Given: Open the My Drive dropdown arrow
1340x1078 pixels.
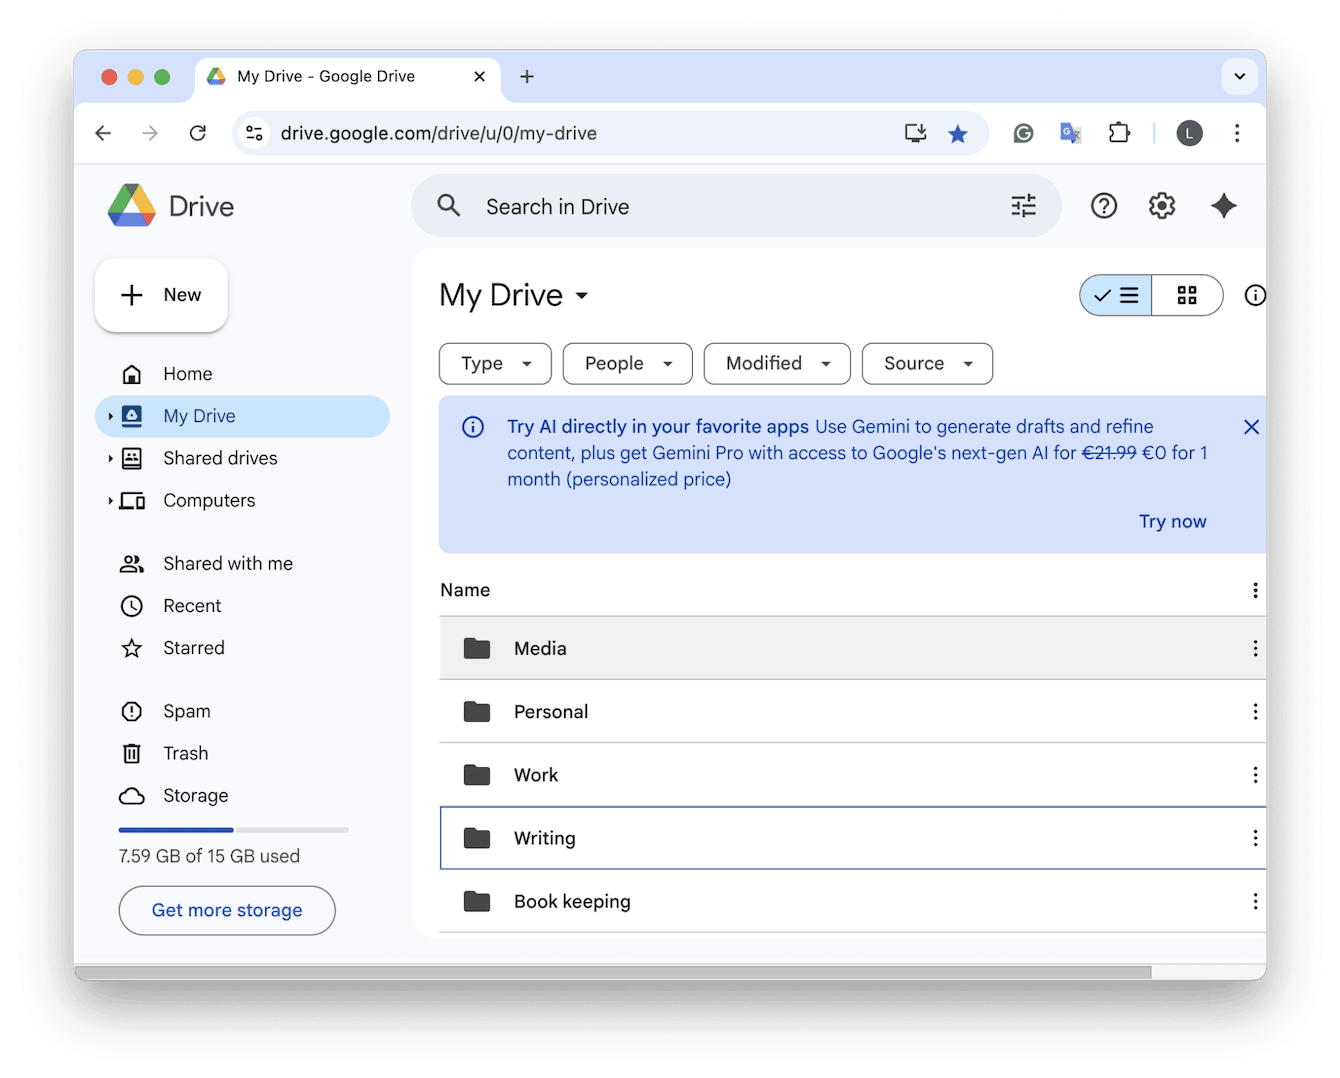Looking at the screenshot, I should (582, 295).
